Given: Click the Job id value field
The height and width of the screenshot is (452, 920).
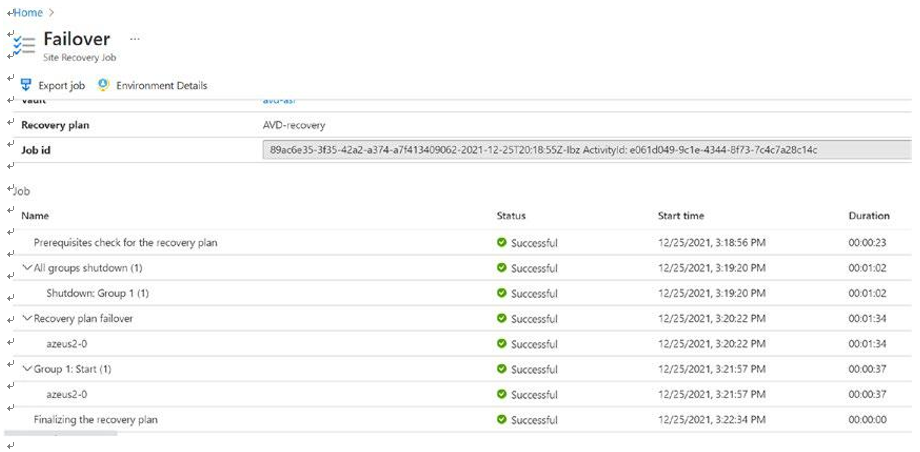Looking at the screenshot, I should click(587, 150).
